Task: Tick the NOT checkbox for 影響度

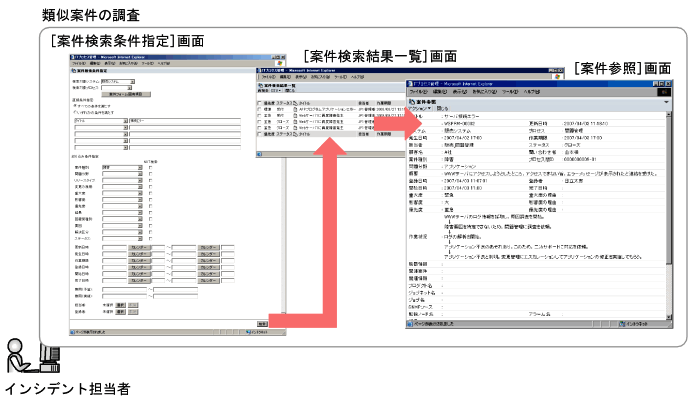Action: (151, 199)
